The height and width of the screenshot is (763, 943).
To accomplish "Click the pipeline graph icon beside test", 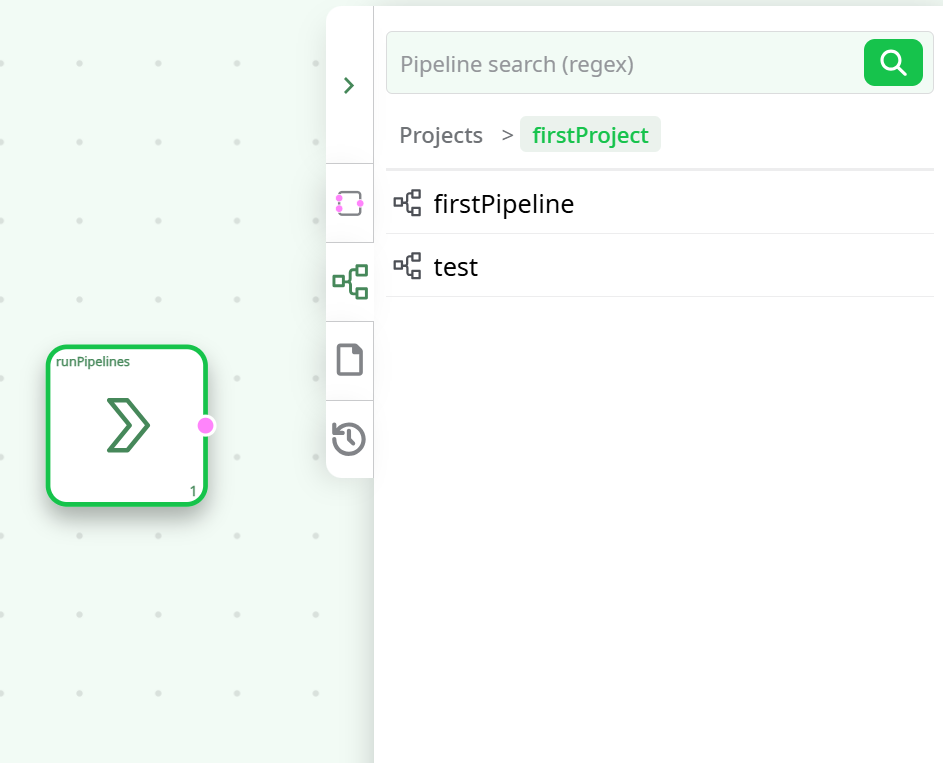I will pyautogui.click(x=407, y=266).
